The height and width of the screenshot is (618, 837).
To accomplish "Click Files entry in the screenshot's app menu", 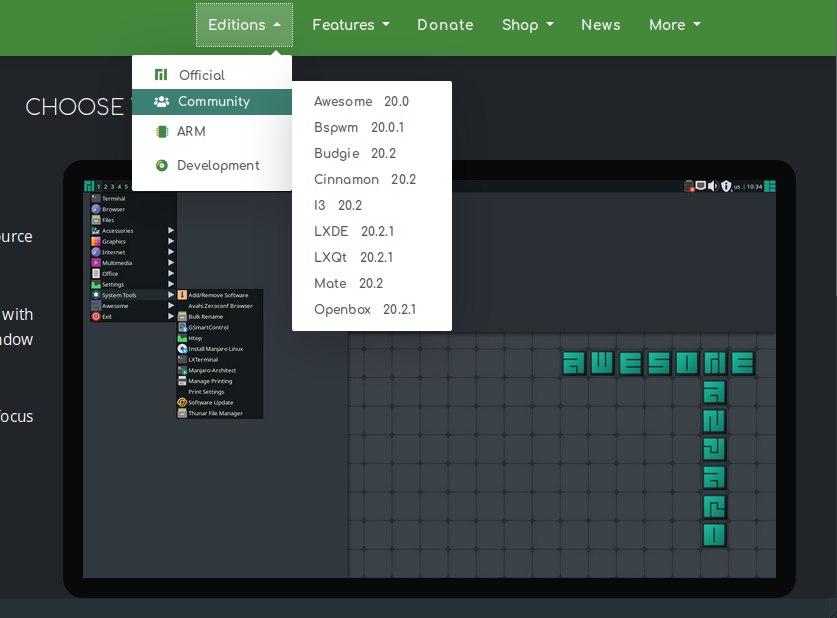I will pos(132,220).
